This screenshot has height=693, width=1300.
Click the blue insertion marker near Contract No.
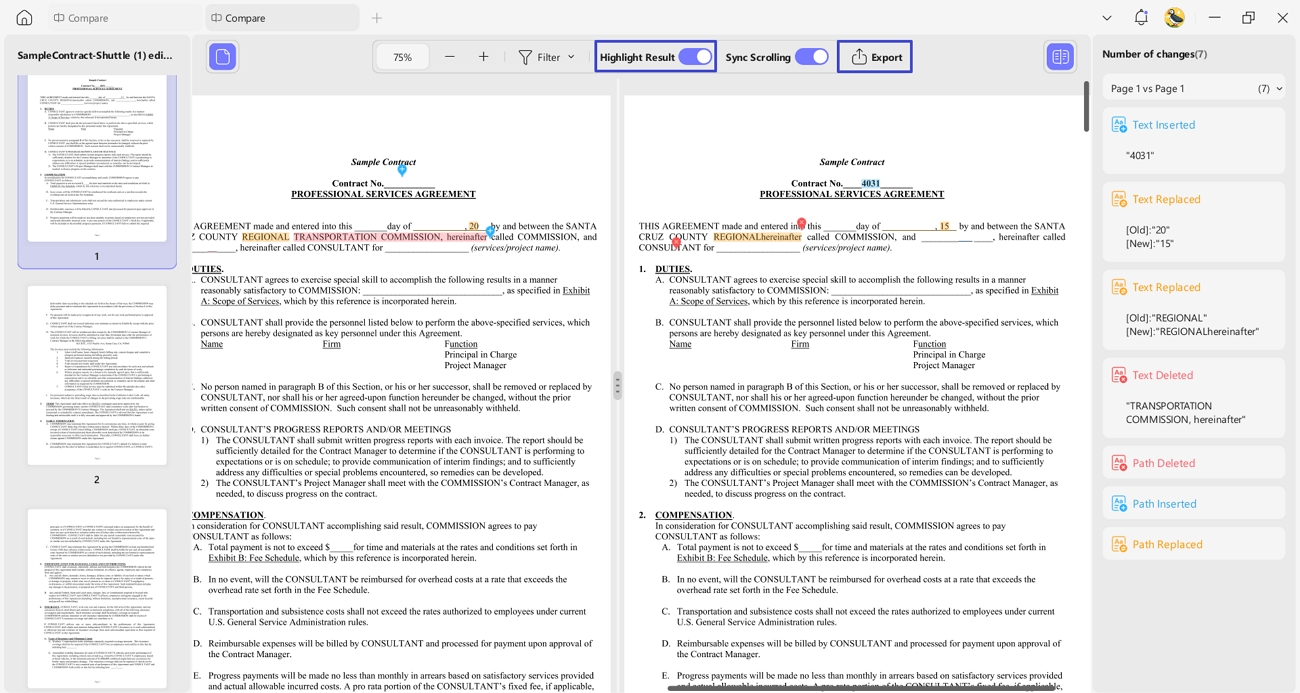402,171
